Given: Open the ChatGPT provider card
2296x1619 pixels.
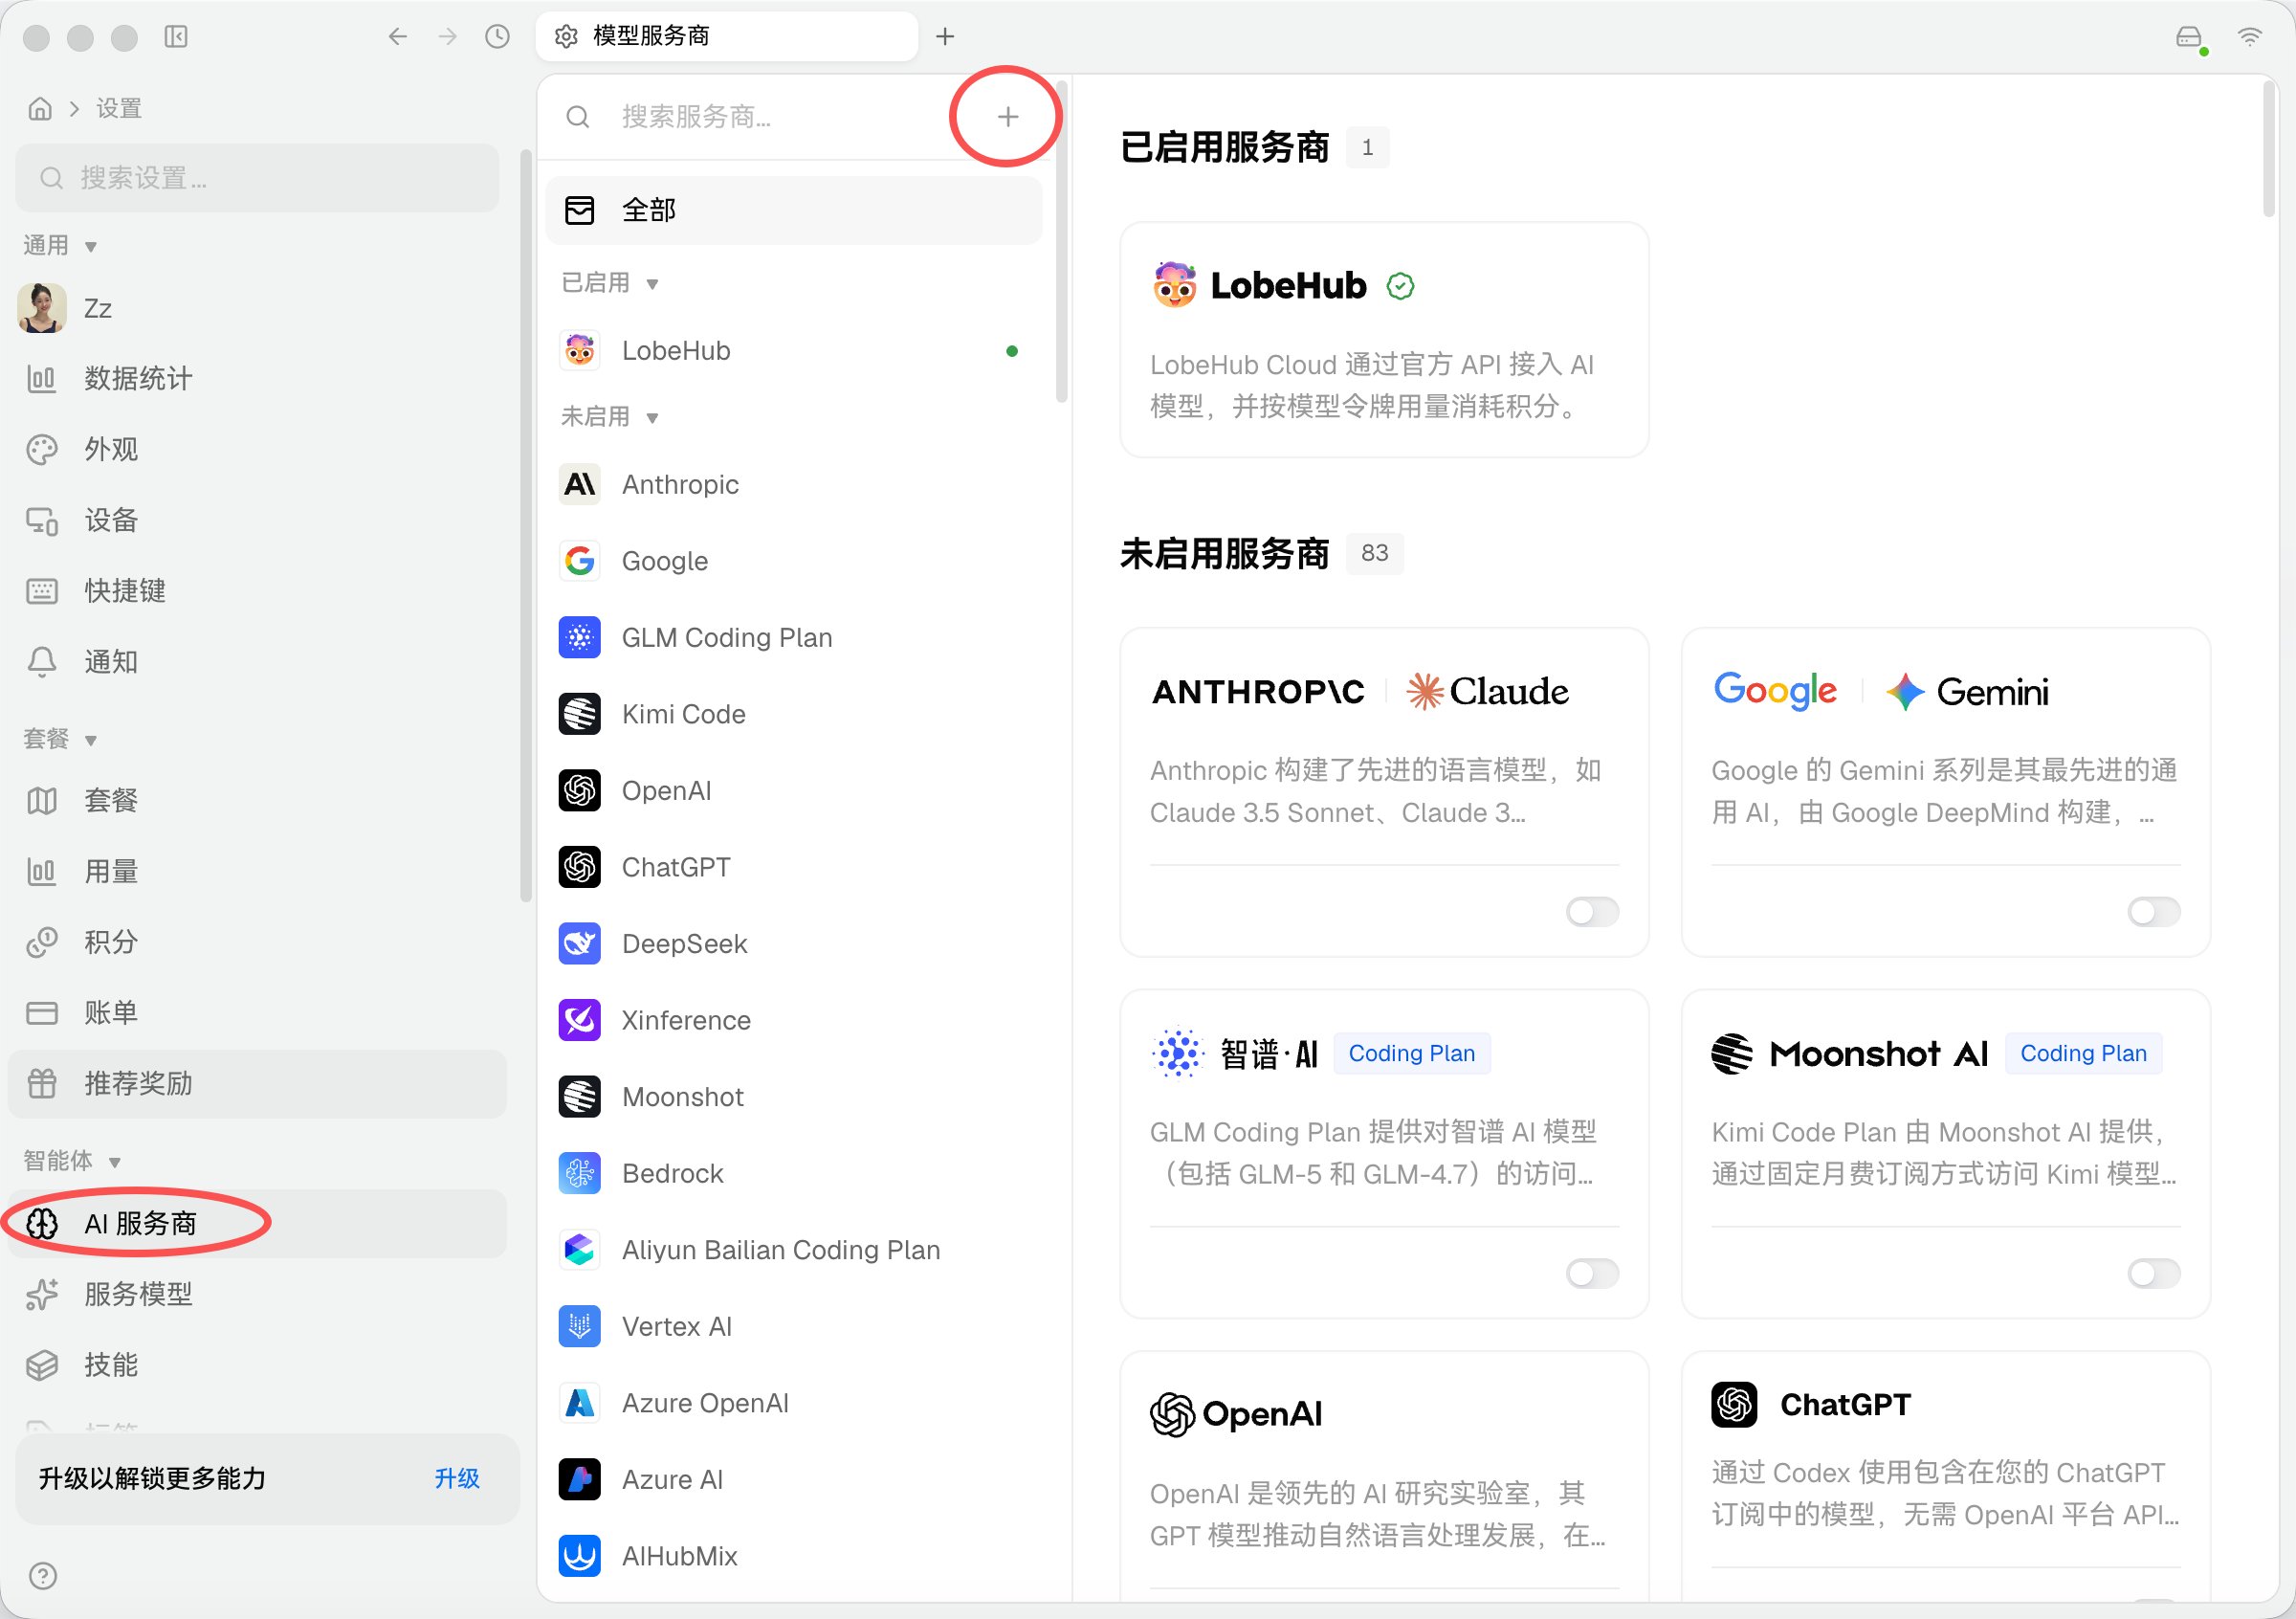Looking at the screenshot, I should (1945, 1476).
